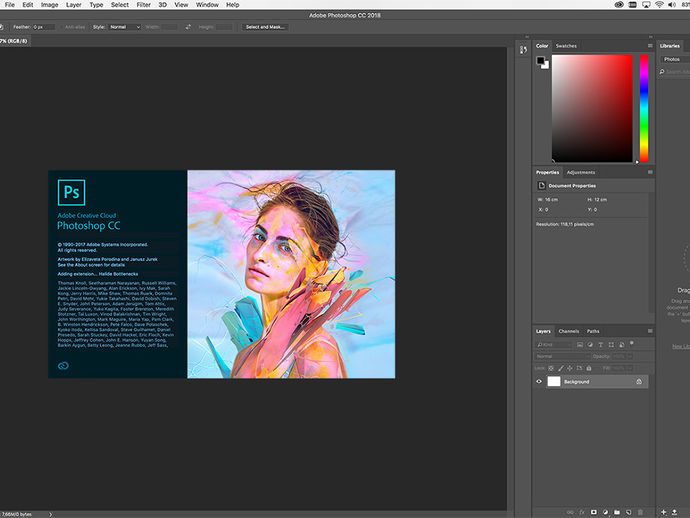This screenshot has width=690, height=518.
Task: Open the View menu
Action: (x=181, y=5)
